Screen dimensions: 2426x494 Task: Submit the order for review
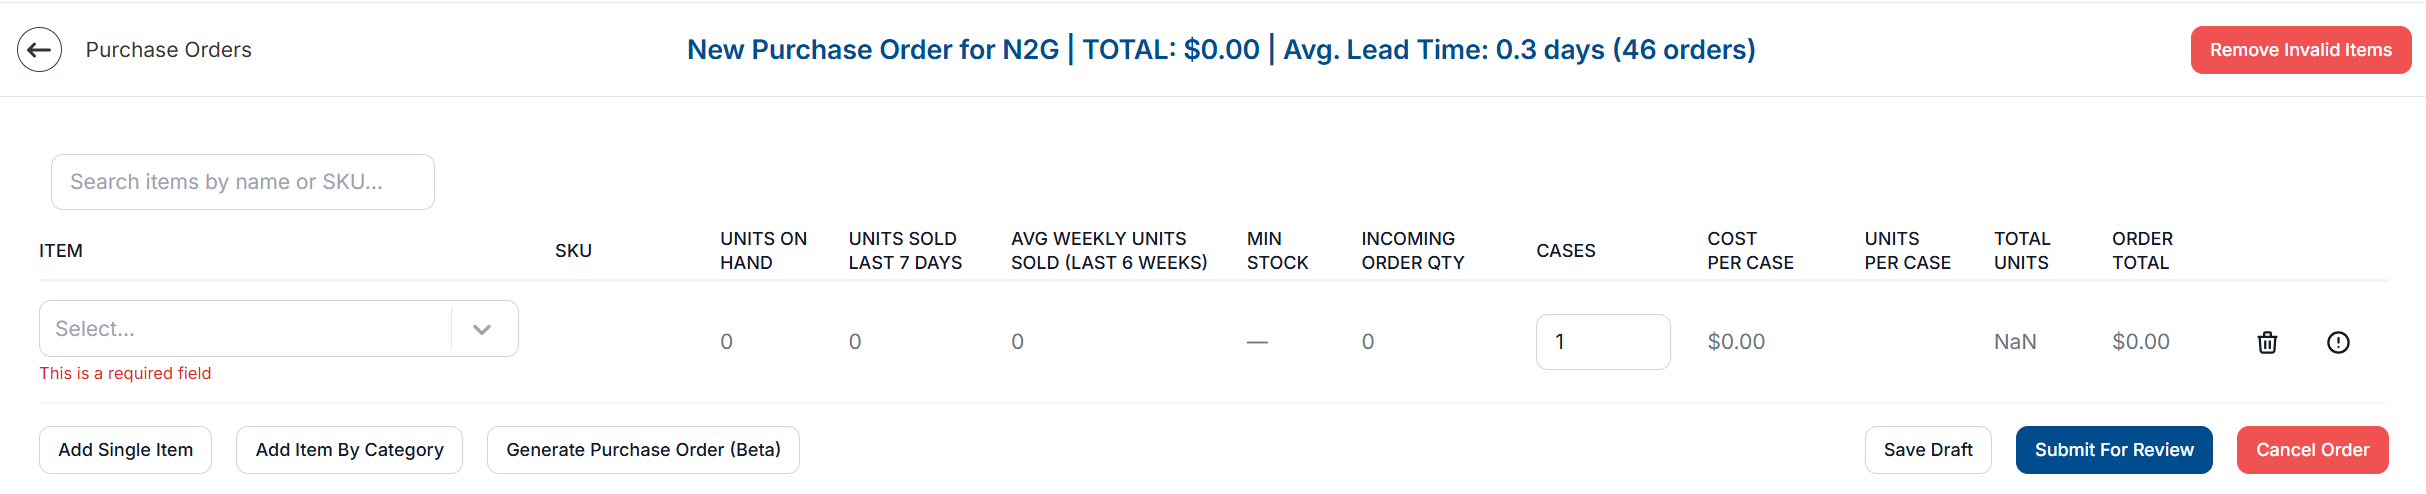tap(2114, 450)
